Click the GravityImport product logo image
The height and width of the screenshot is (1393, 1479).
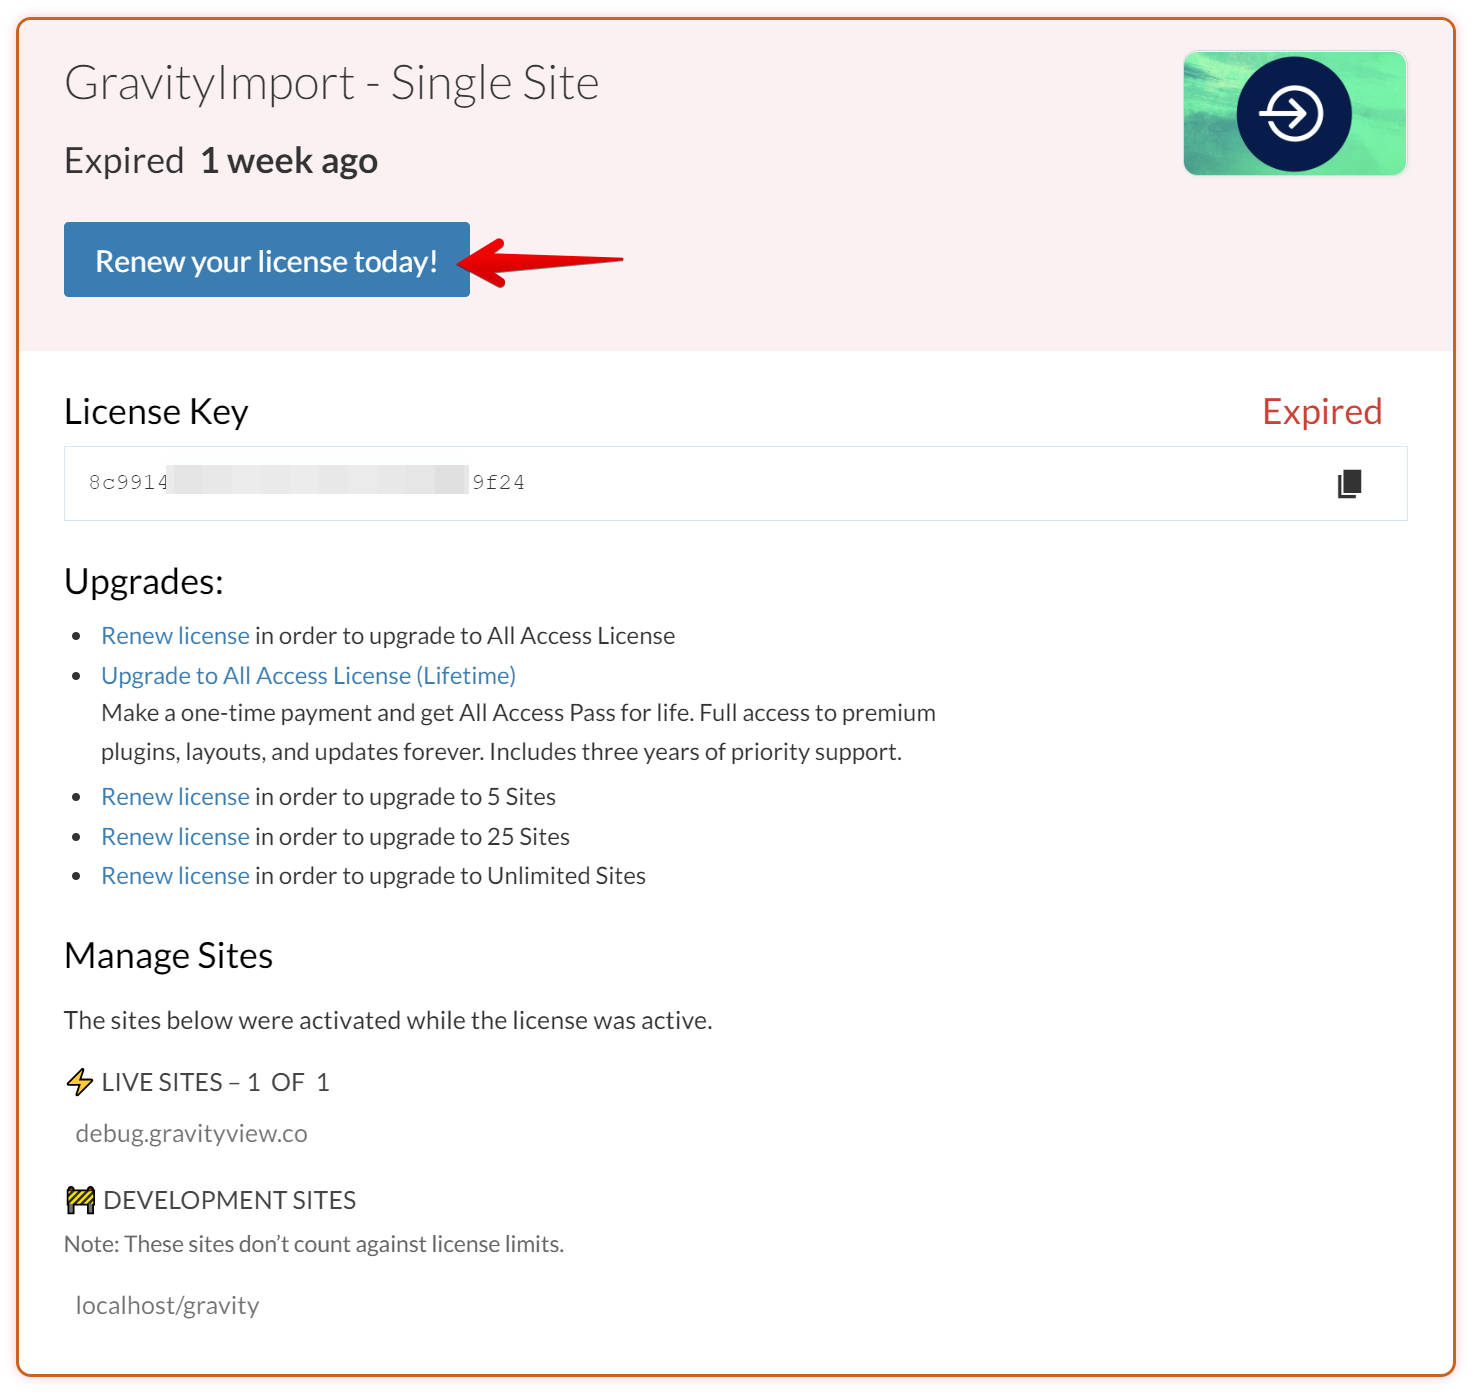1294,114
